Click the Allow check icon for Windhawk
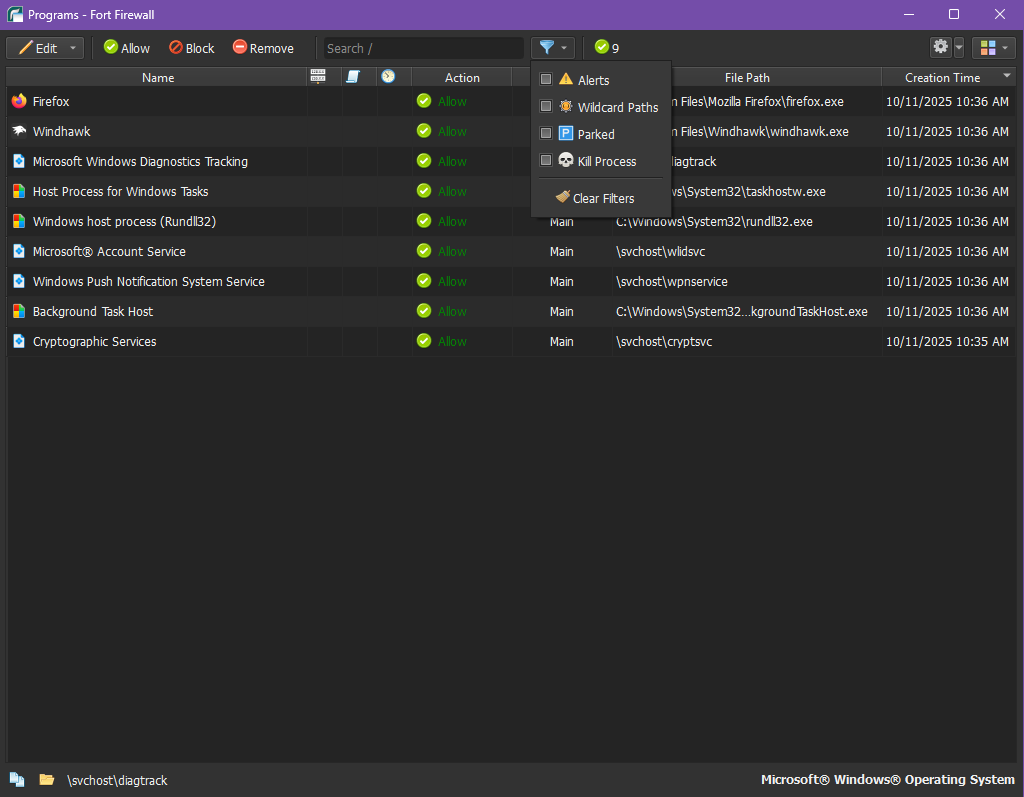Viewport: 1024px width, 797px height. coord(424,131)
